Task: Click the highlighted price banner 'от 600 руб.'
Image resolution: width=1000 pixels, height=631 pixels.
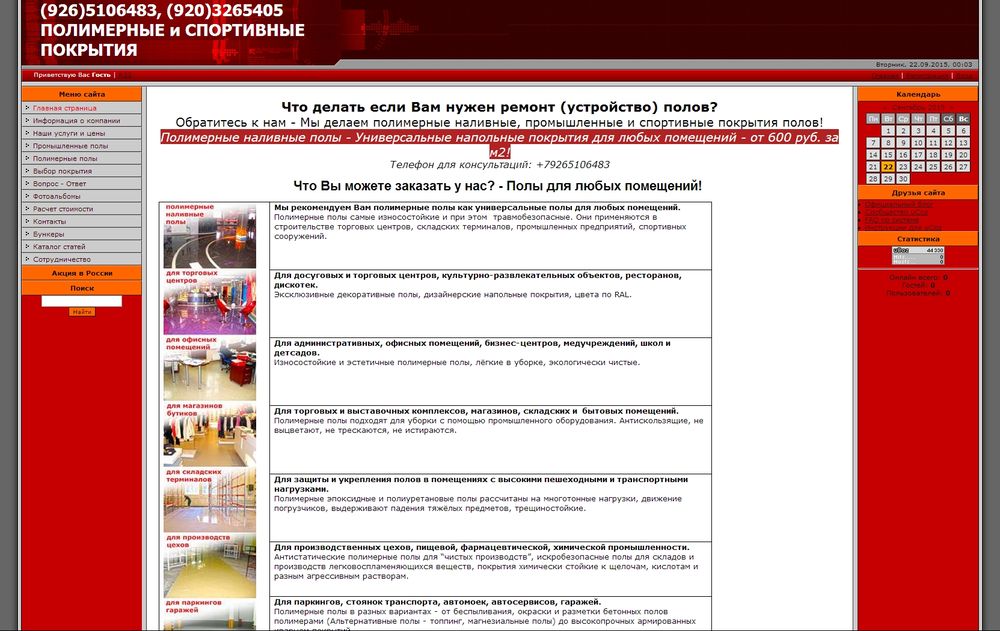Action: [x=499, y=145]
